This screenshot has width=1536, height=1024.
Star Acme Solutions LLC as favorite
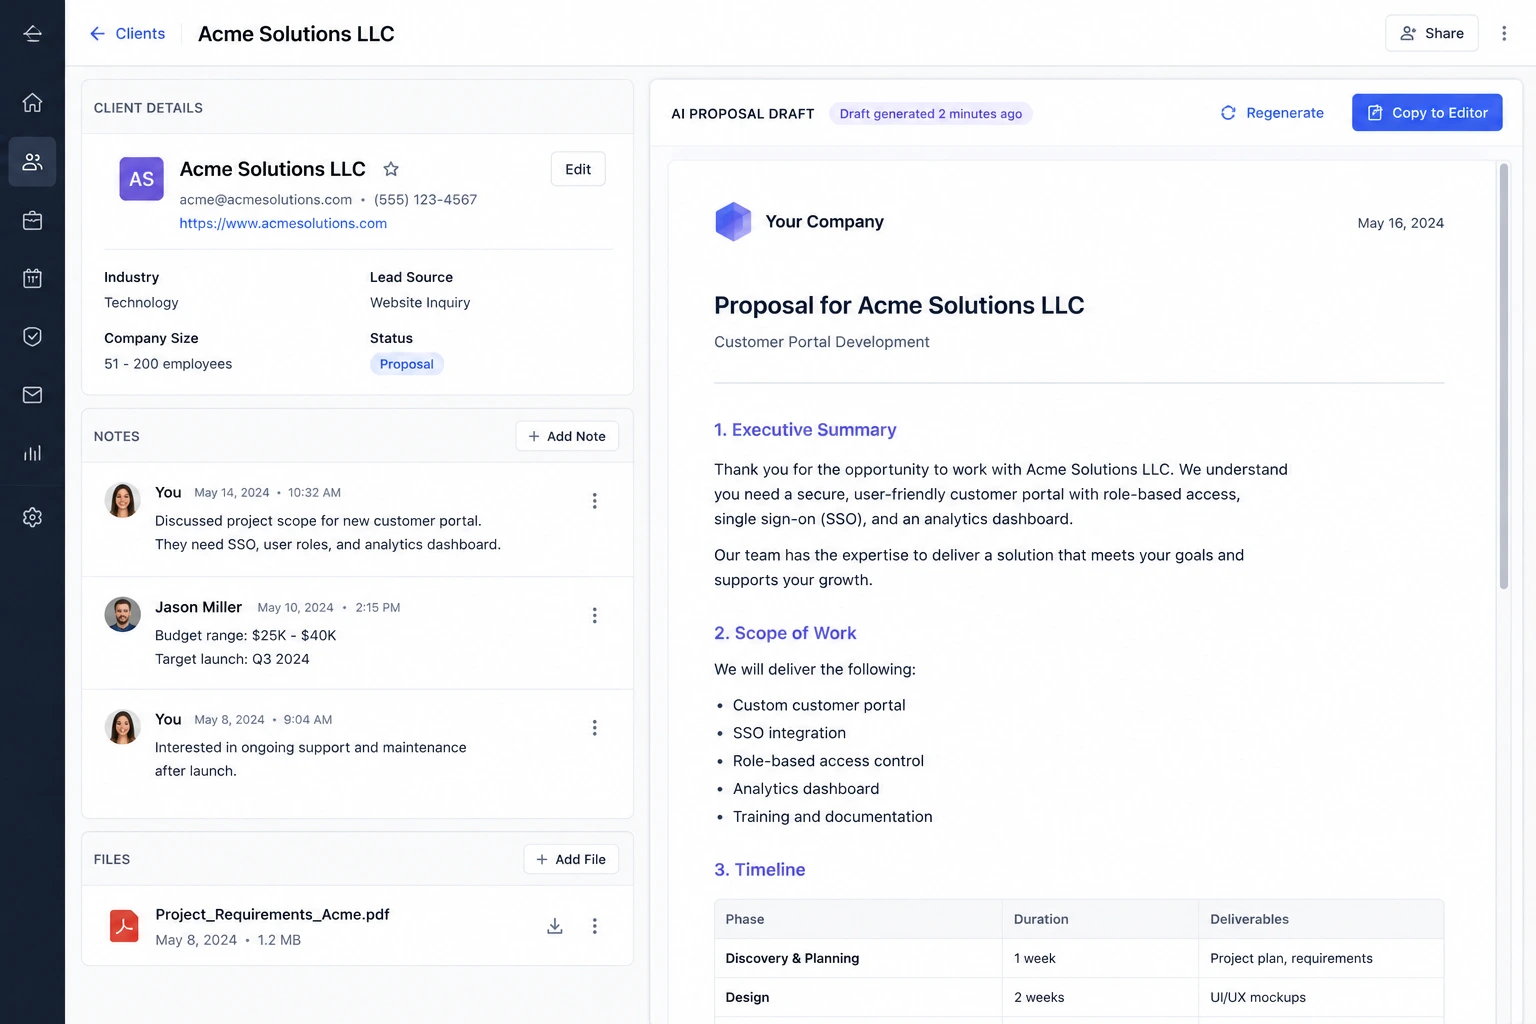pos(391,169)
